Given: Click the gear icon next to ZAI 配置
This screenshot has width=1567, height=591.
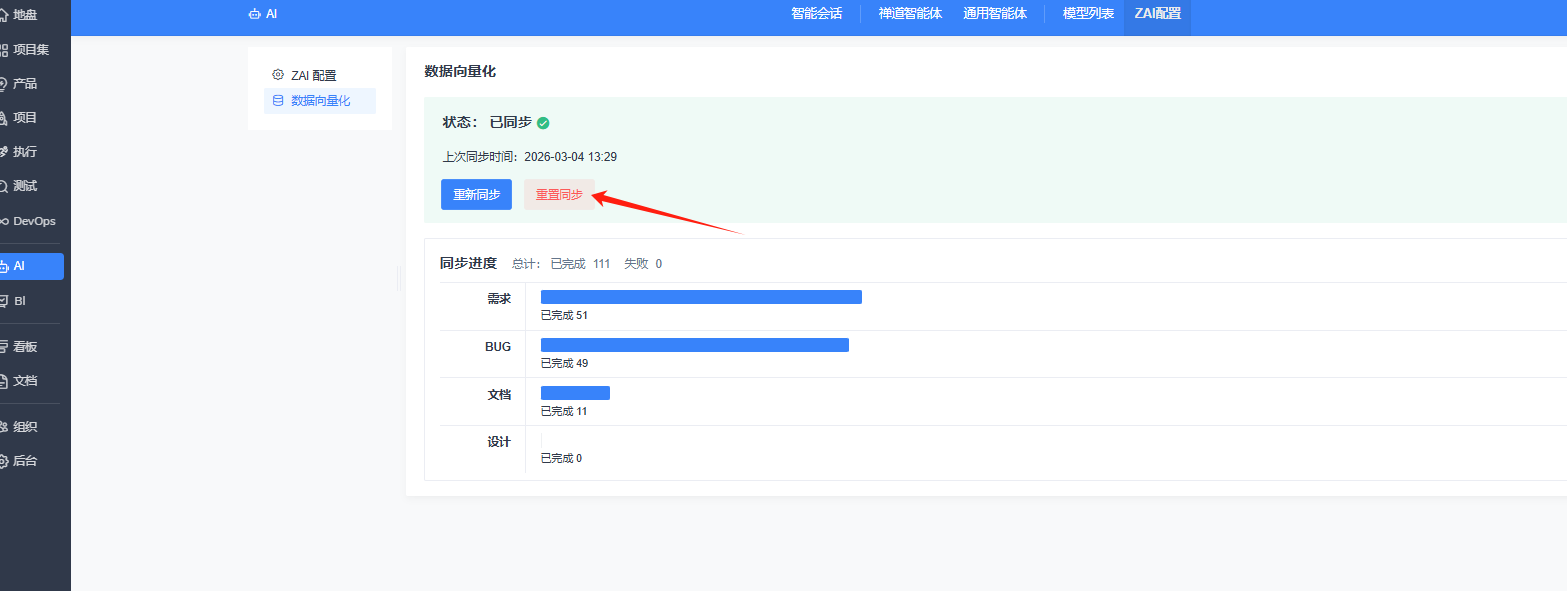Looking at the screenshot, I should coord(278,75).
